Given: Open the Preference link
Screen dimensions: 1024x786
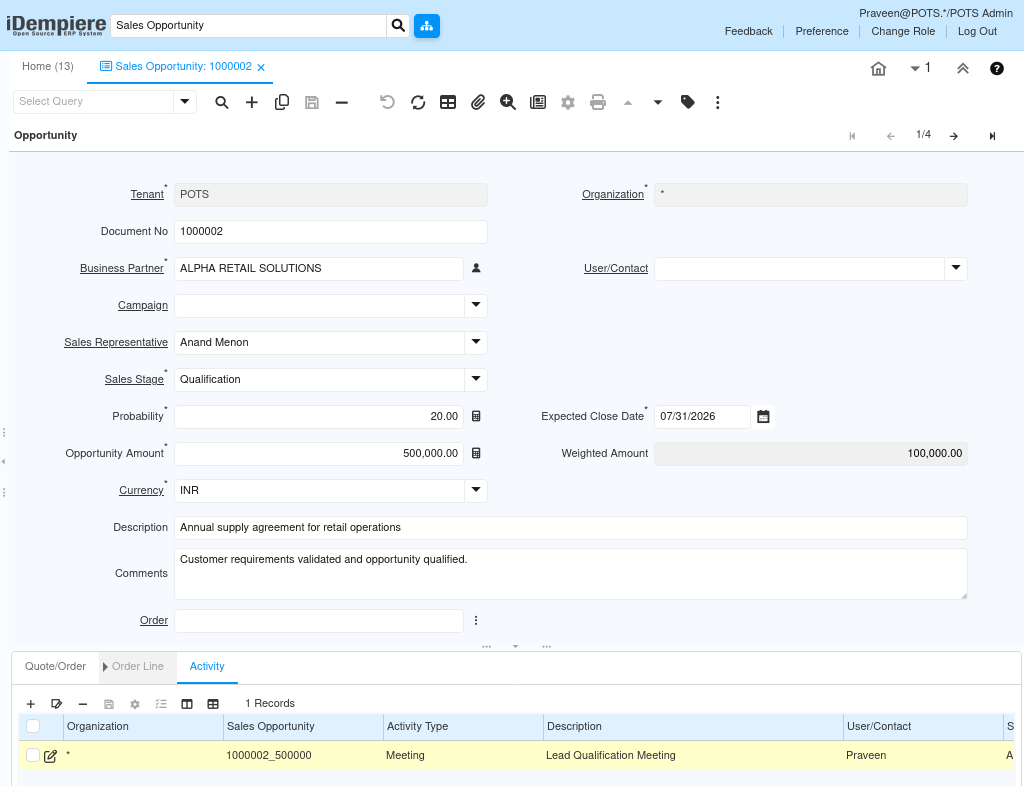Looking at the screenshot, I should [822, 31].
